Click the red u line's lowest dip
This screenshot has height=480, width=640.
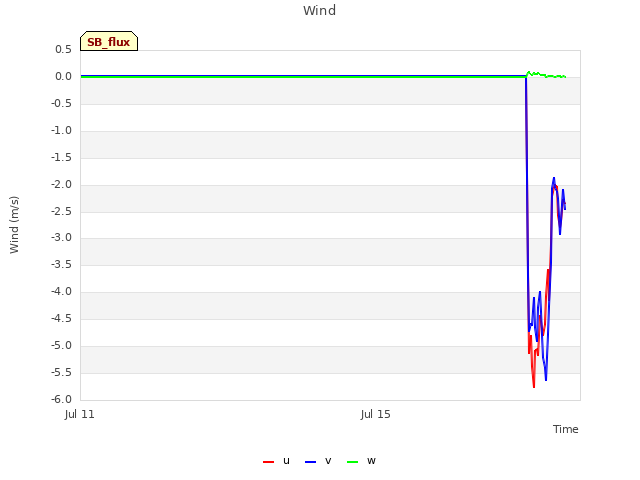click(534, 387)
